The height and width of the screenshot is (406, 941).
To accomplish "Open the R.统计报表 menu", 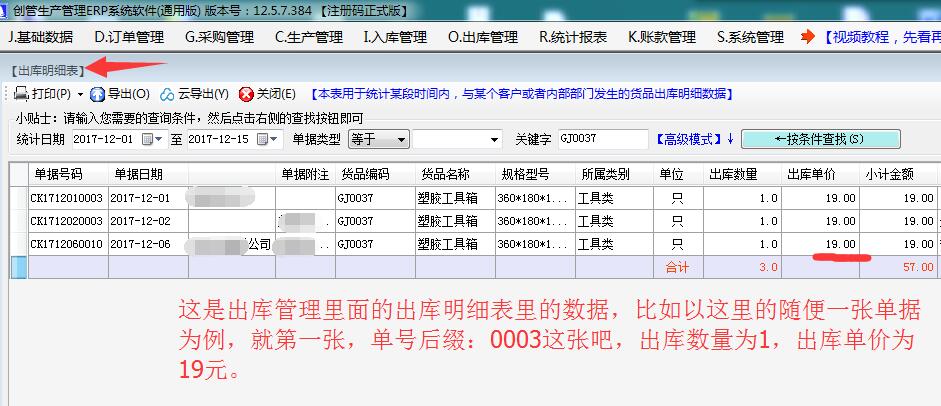I will click(x=573, y=37).
